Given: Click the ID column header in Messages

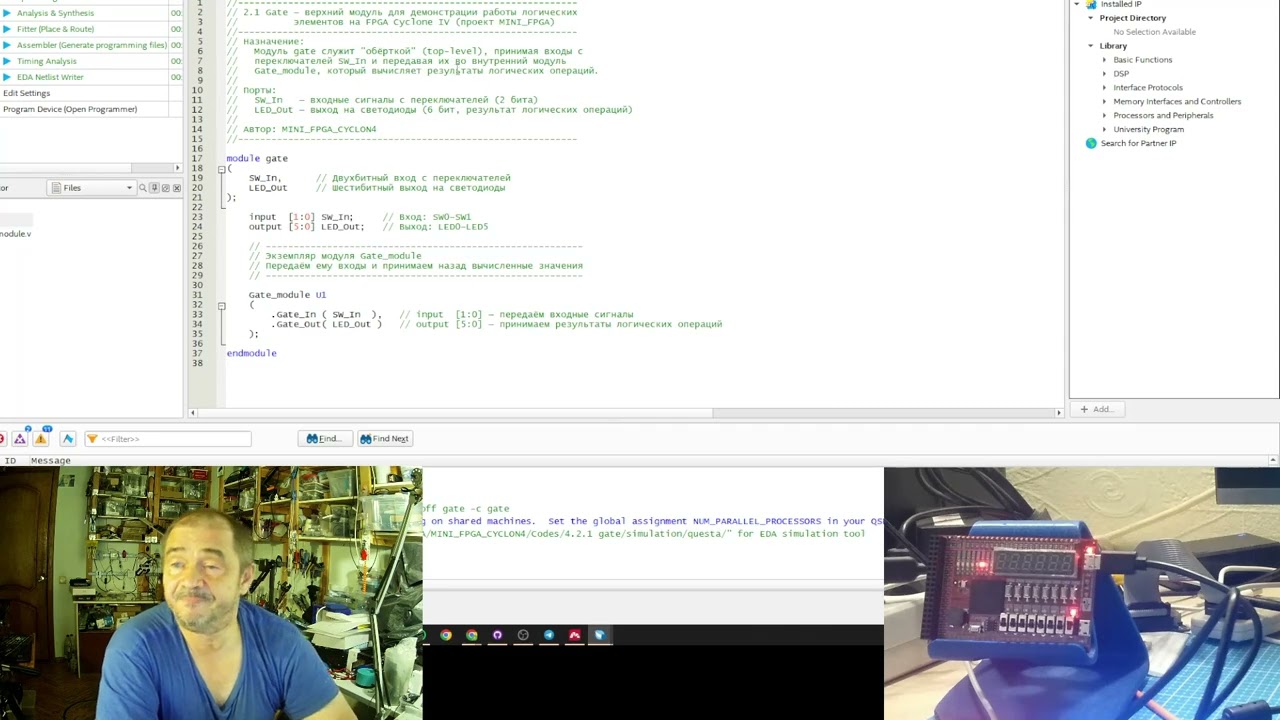Looking at the screenshot, I should coord(10,461).
